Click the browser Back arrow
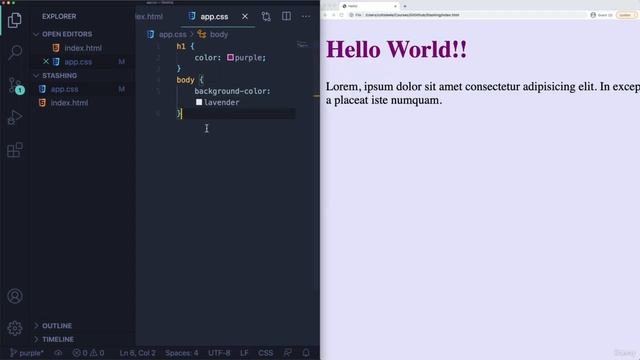Viewport: 640px width, 360px height. [325, 15]
